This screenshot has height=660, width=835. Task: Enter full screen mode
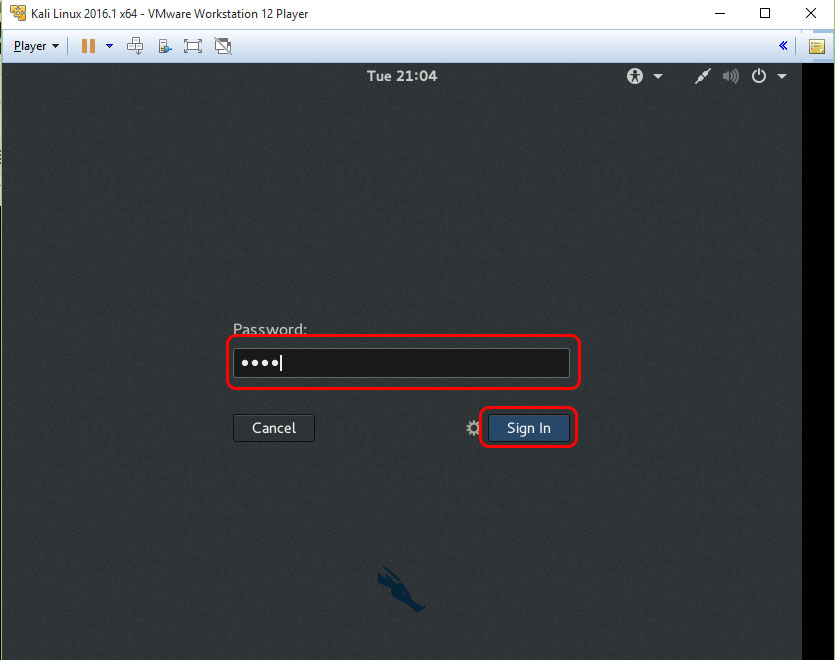point(193,46)
